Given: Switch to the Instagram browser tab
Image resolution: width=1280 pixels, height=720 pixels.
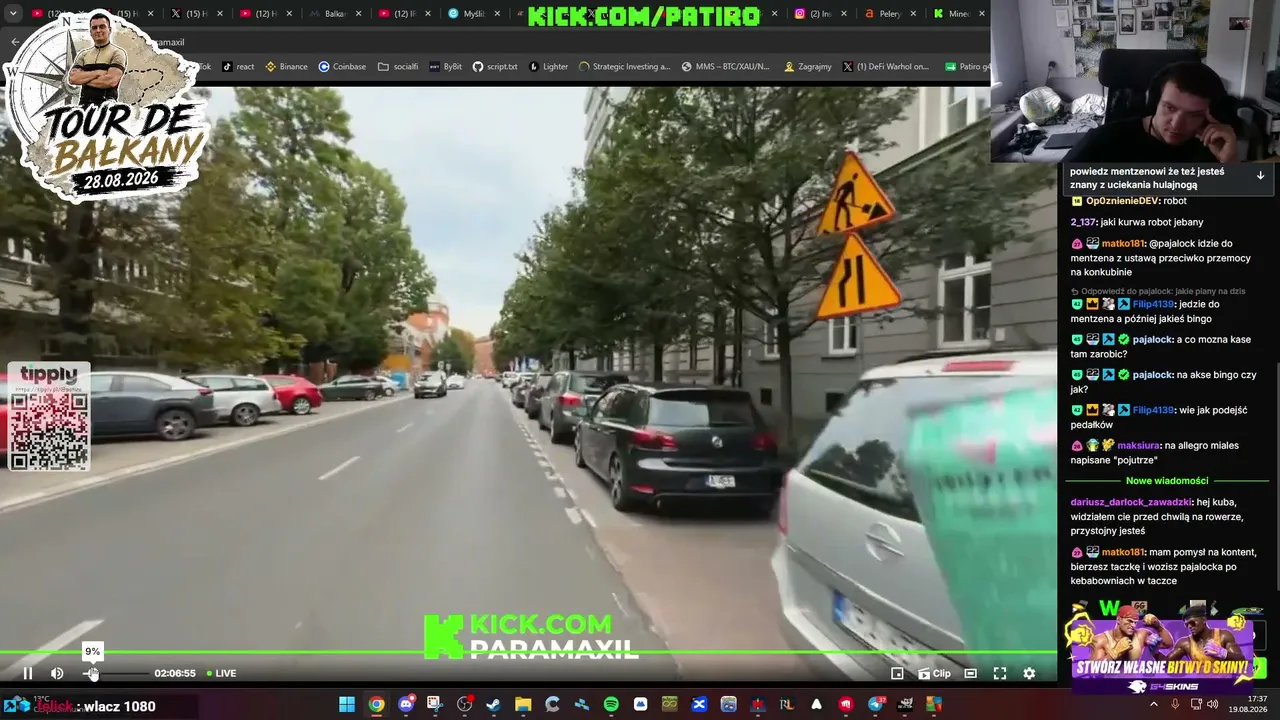Looking at the screenshot, I should (x=820, y=14).
